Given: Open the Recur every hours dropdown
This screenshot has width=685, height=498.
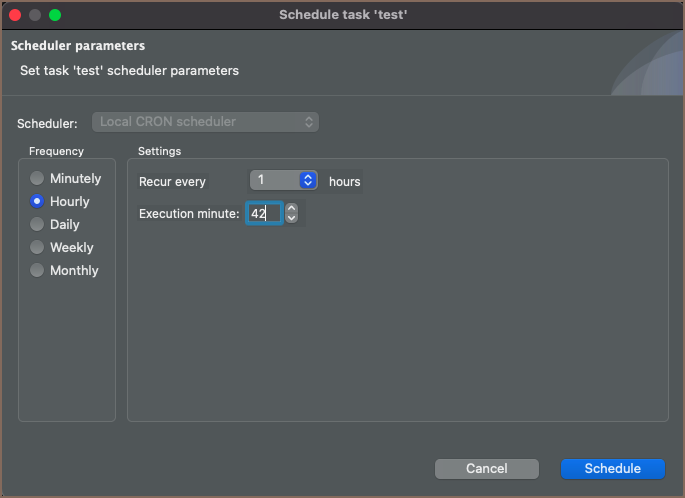Looking at the screenshot, I should click(284, 181).
